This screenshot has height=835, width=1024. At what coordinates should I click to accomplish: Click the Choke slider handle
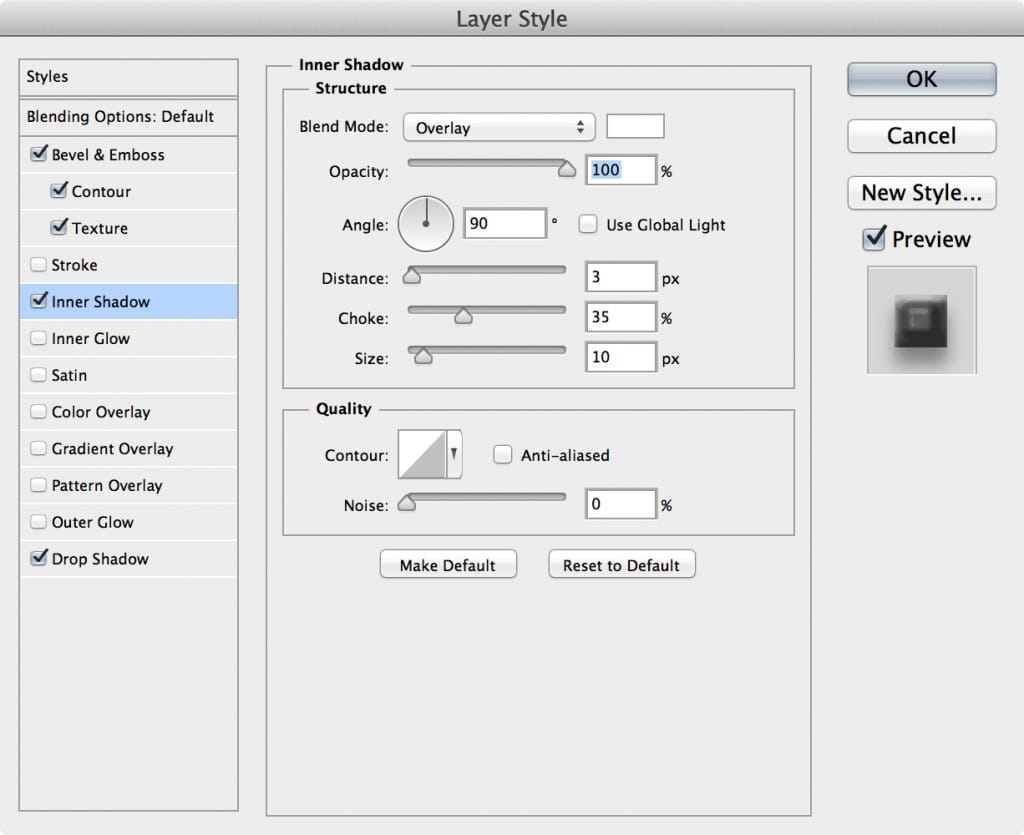[x=463, y=317]
